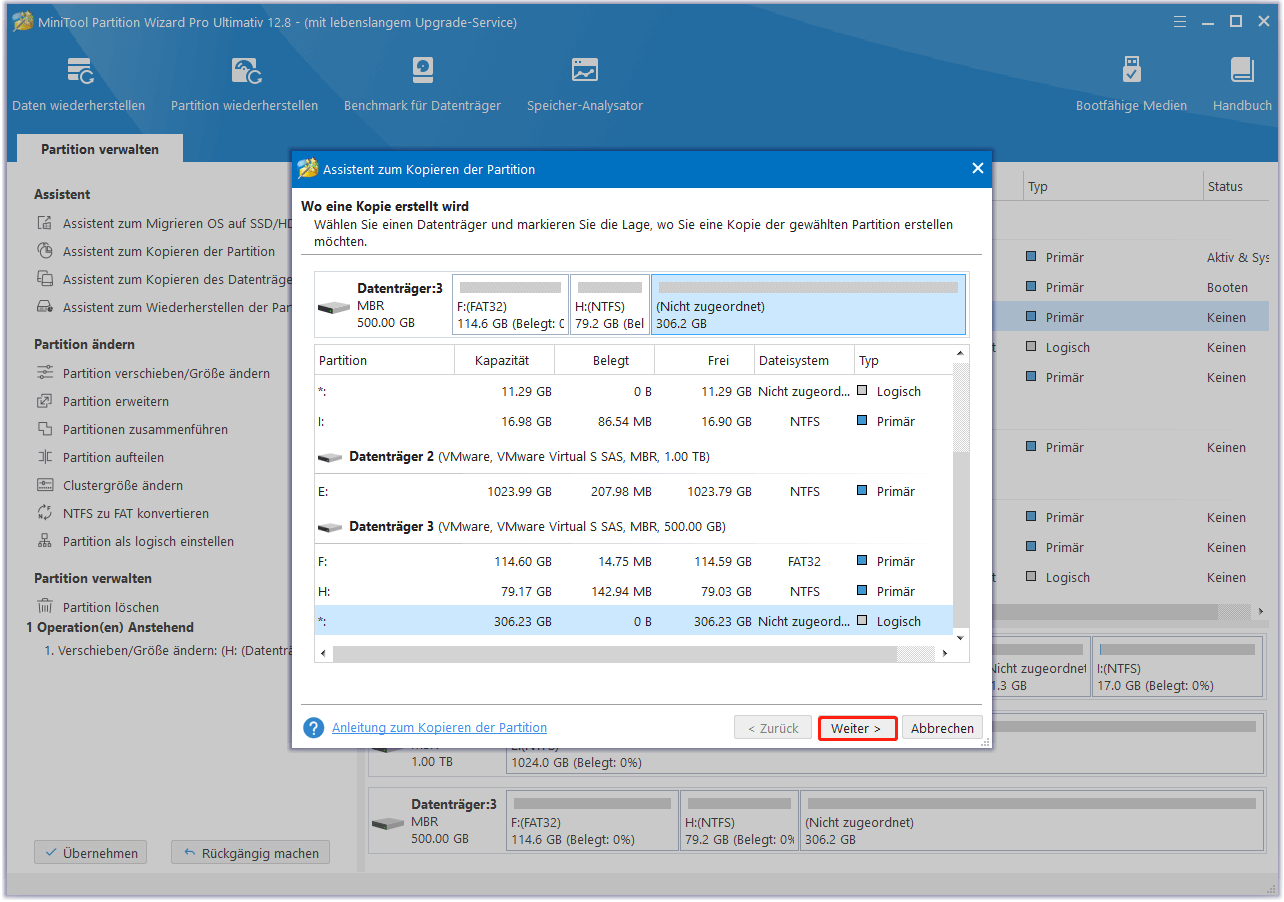Click horizontal scrollbar right arrow in dialog
This screenshot has width=1284, height=902.
pyautogui.click(x=945, y=653)
